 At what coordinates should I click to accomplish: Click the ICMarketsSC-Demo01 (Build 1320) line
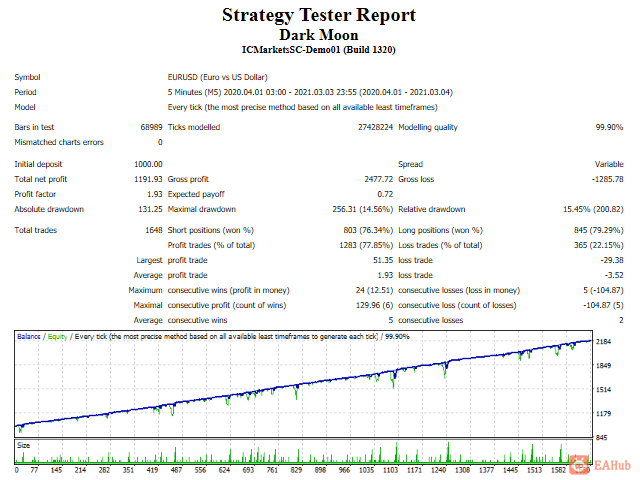point(319,50)
